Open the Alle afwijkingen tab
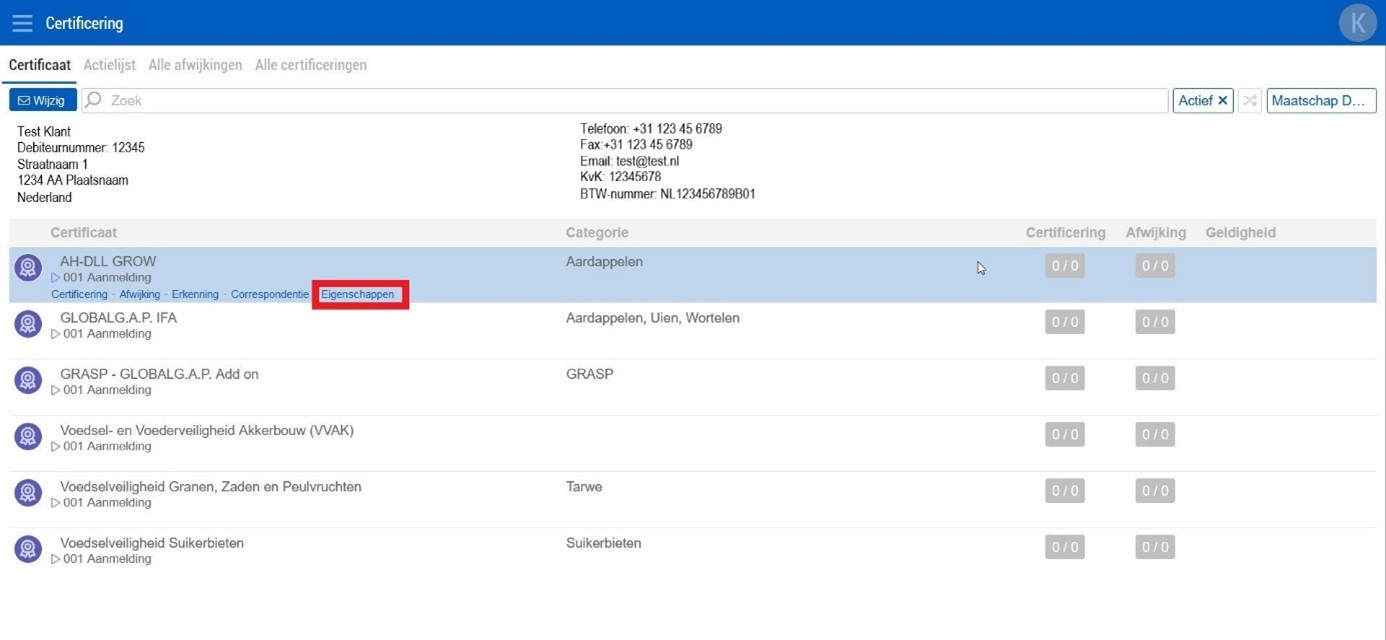The width and height of the screenshot is (1386, 640). (x=195, y=65)
